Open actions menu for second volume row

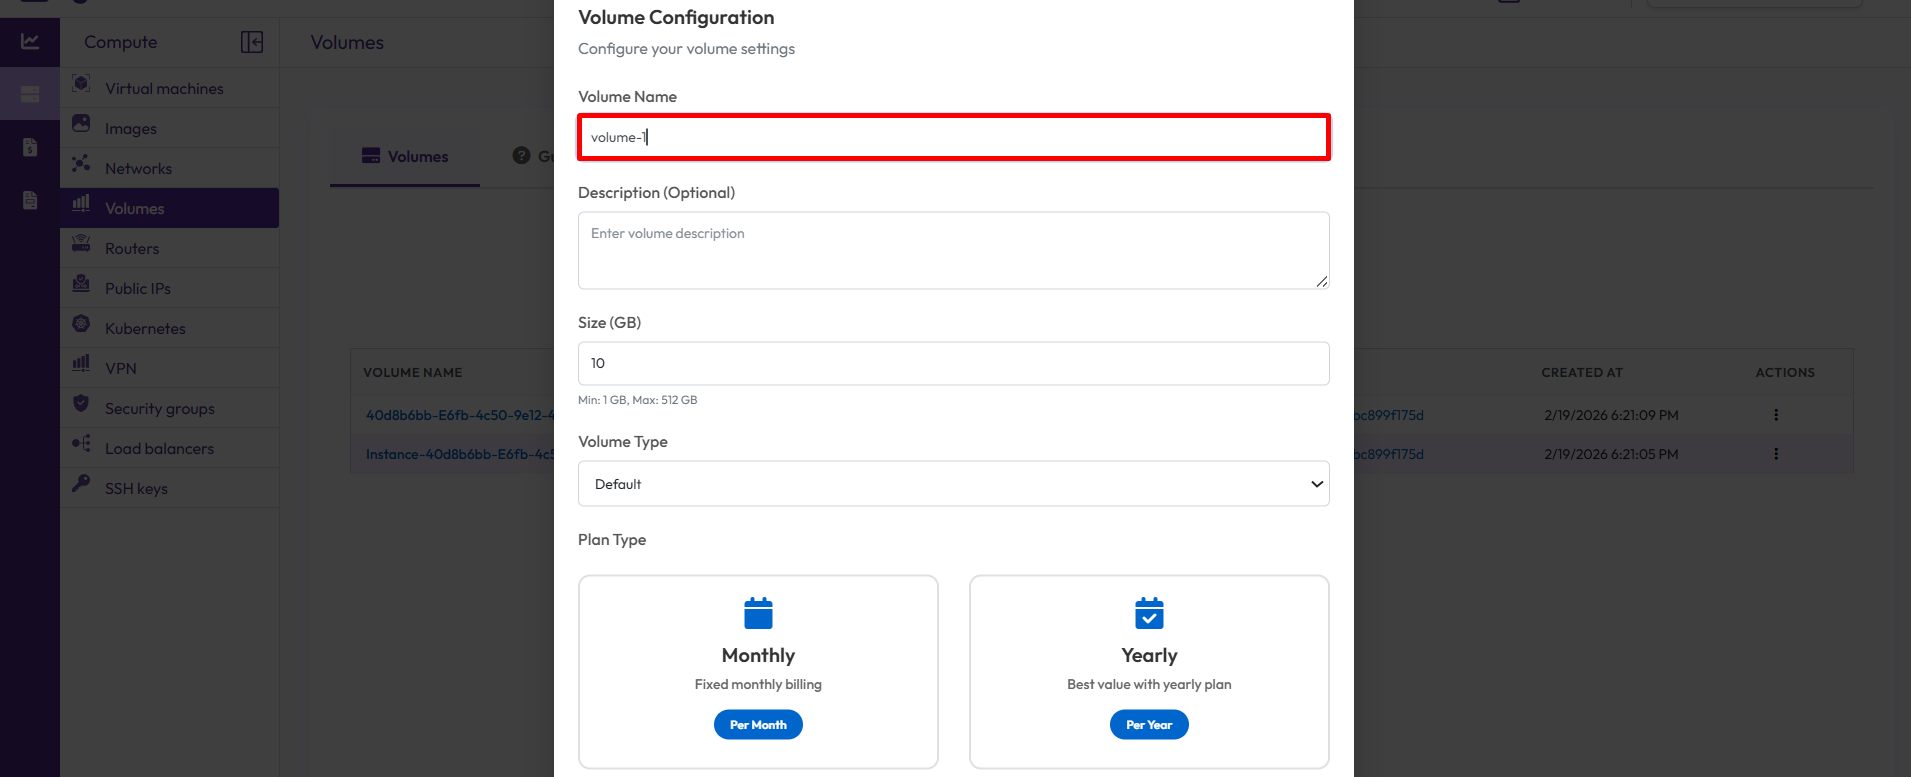pyautogui.click(x=1776, y=454)
